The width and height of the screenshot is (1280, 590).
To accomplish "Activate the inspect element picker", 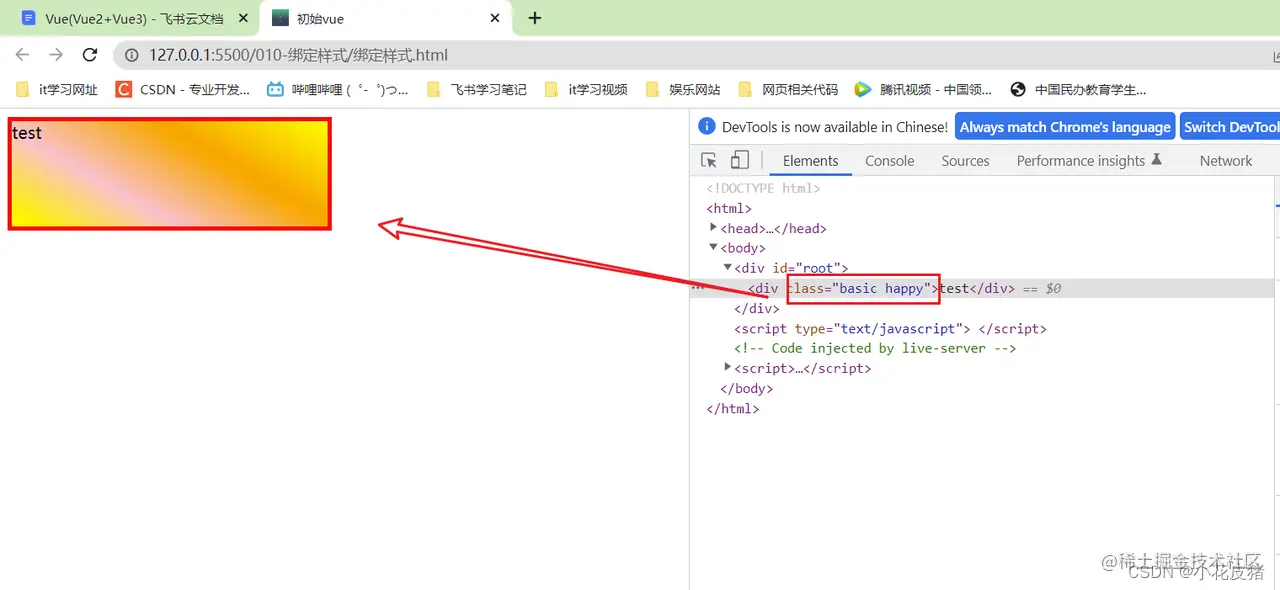I will click(x=709, y=160).
